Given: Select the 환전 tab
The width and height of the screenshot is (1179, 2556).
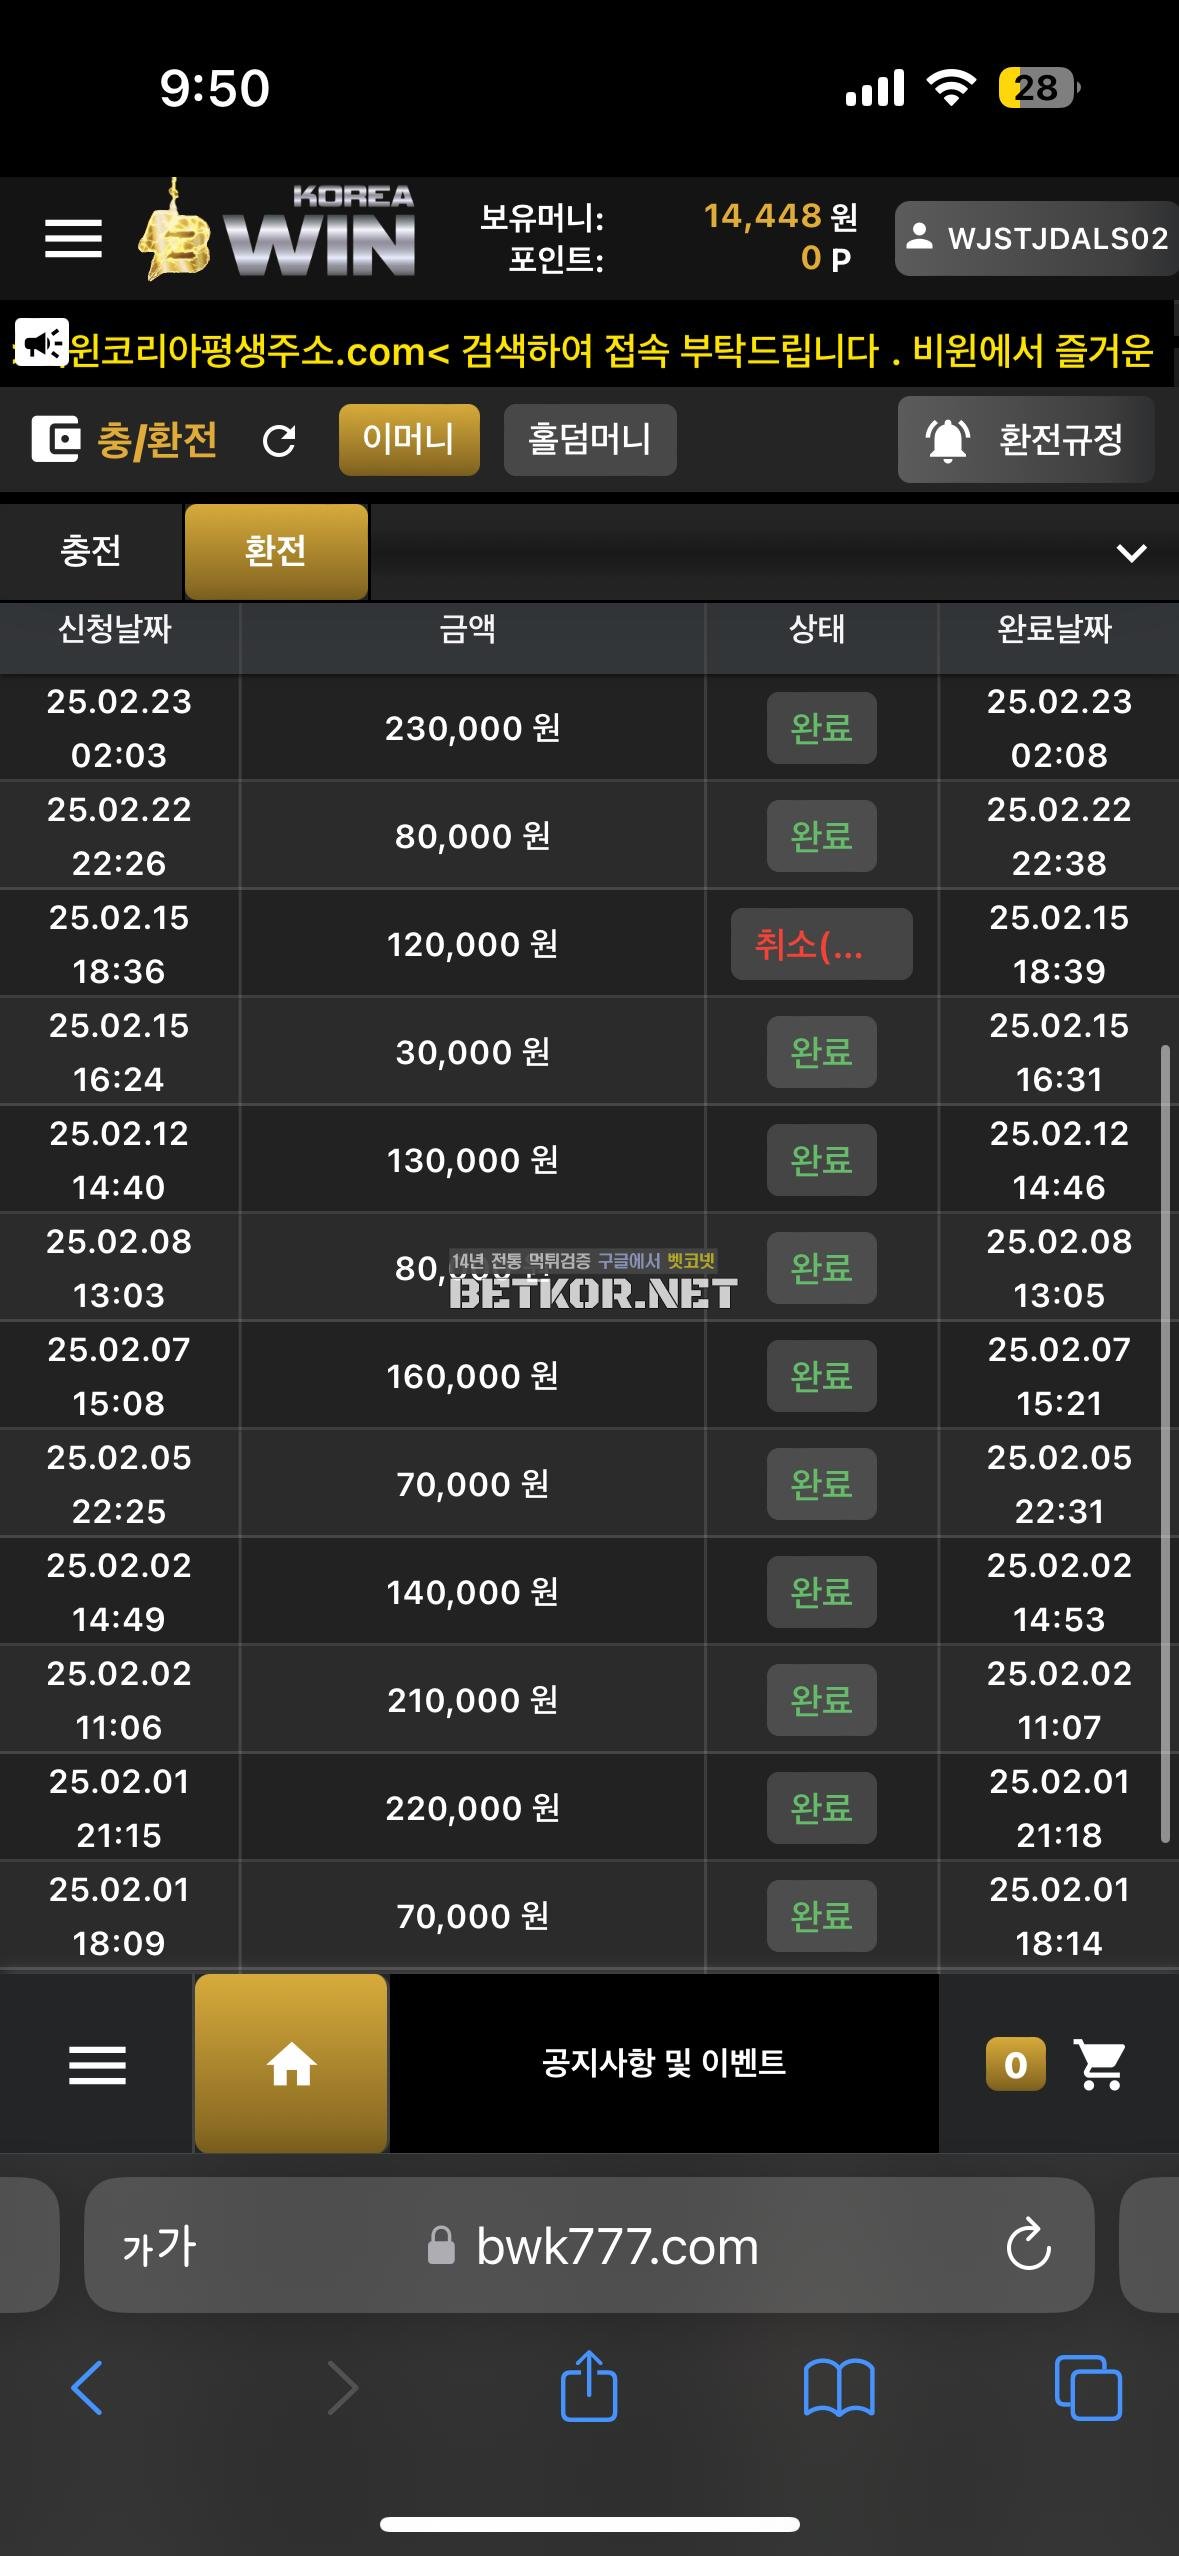Looking at the screenshot, I should click(x=276, y=551).
